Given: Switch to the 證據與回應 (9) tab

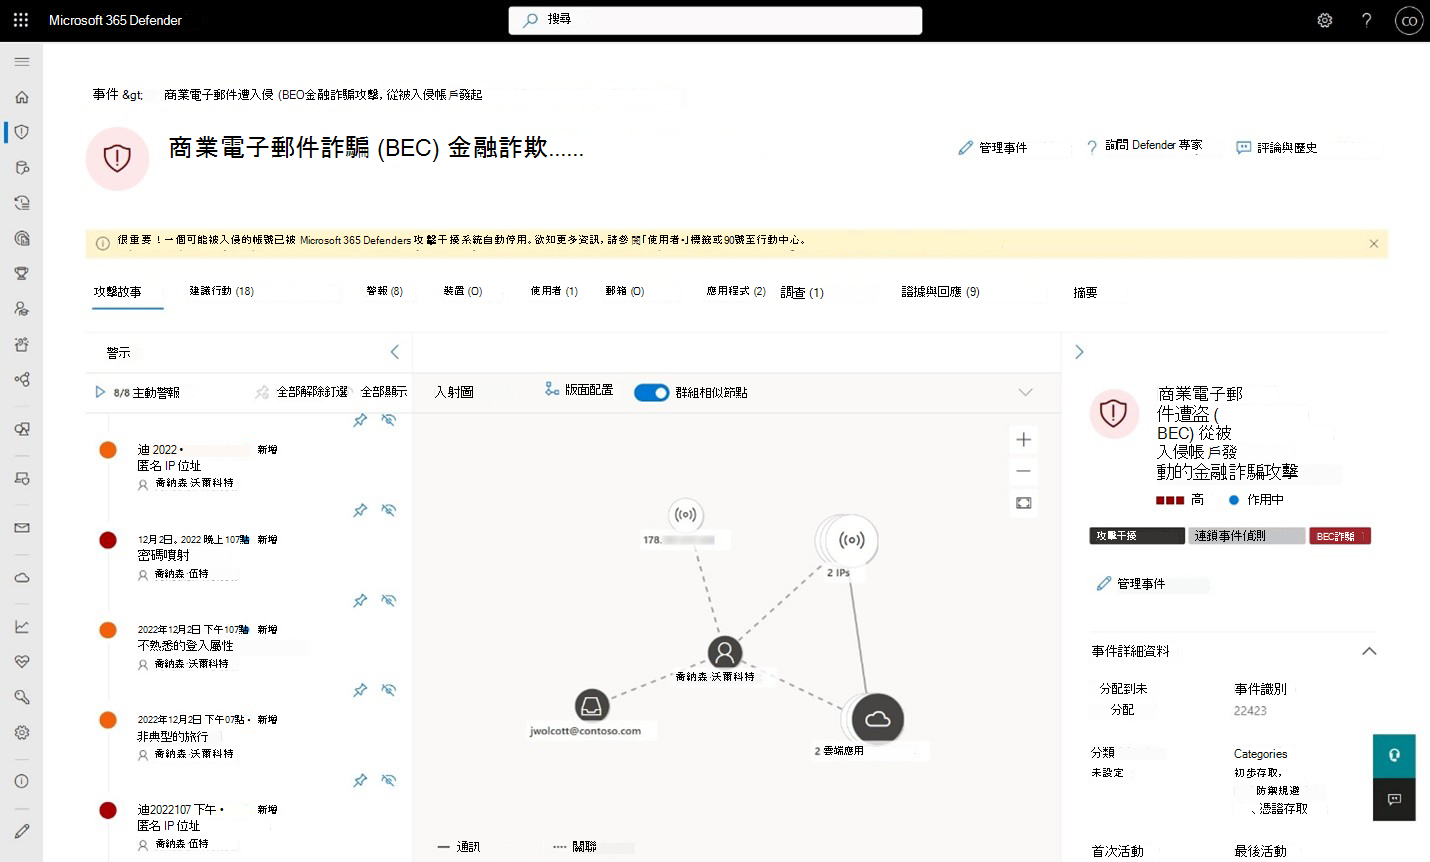Looking at the screenshot, I should coord(940,292).
